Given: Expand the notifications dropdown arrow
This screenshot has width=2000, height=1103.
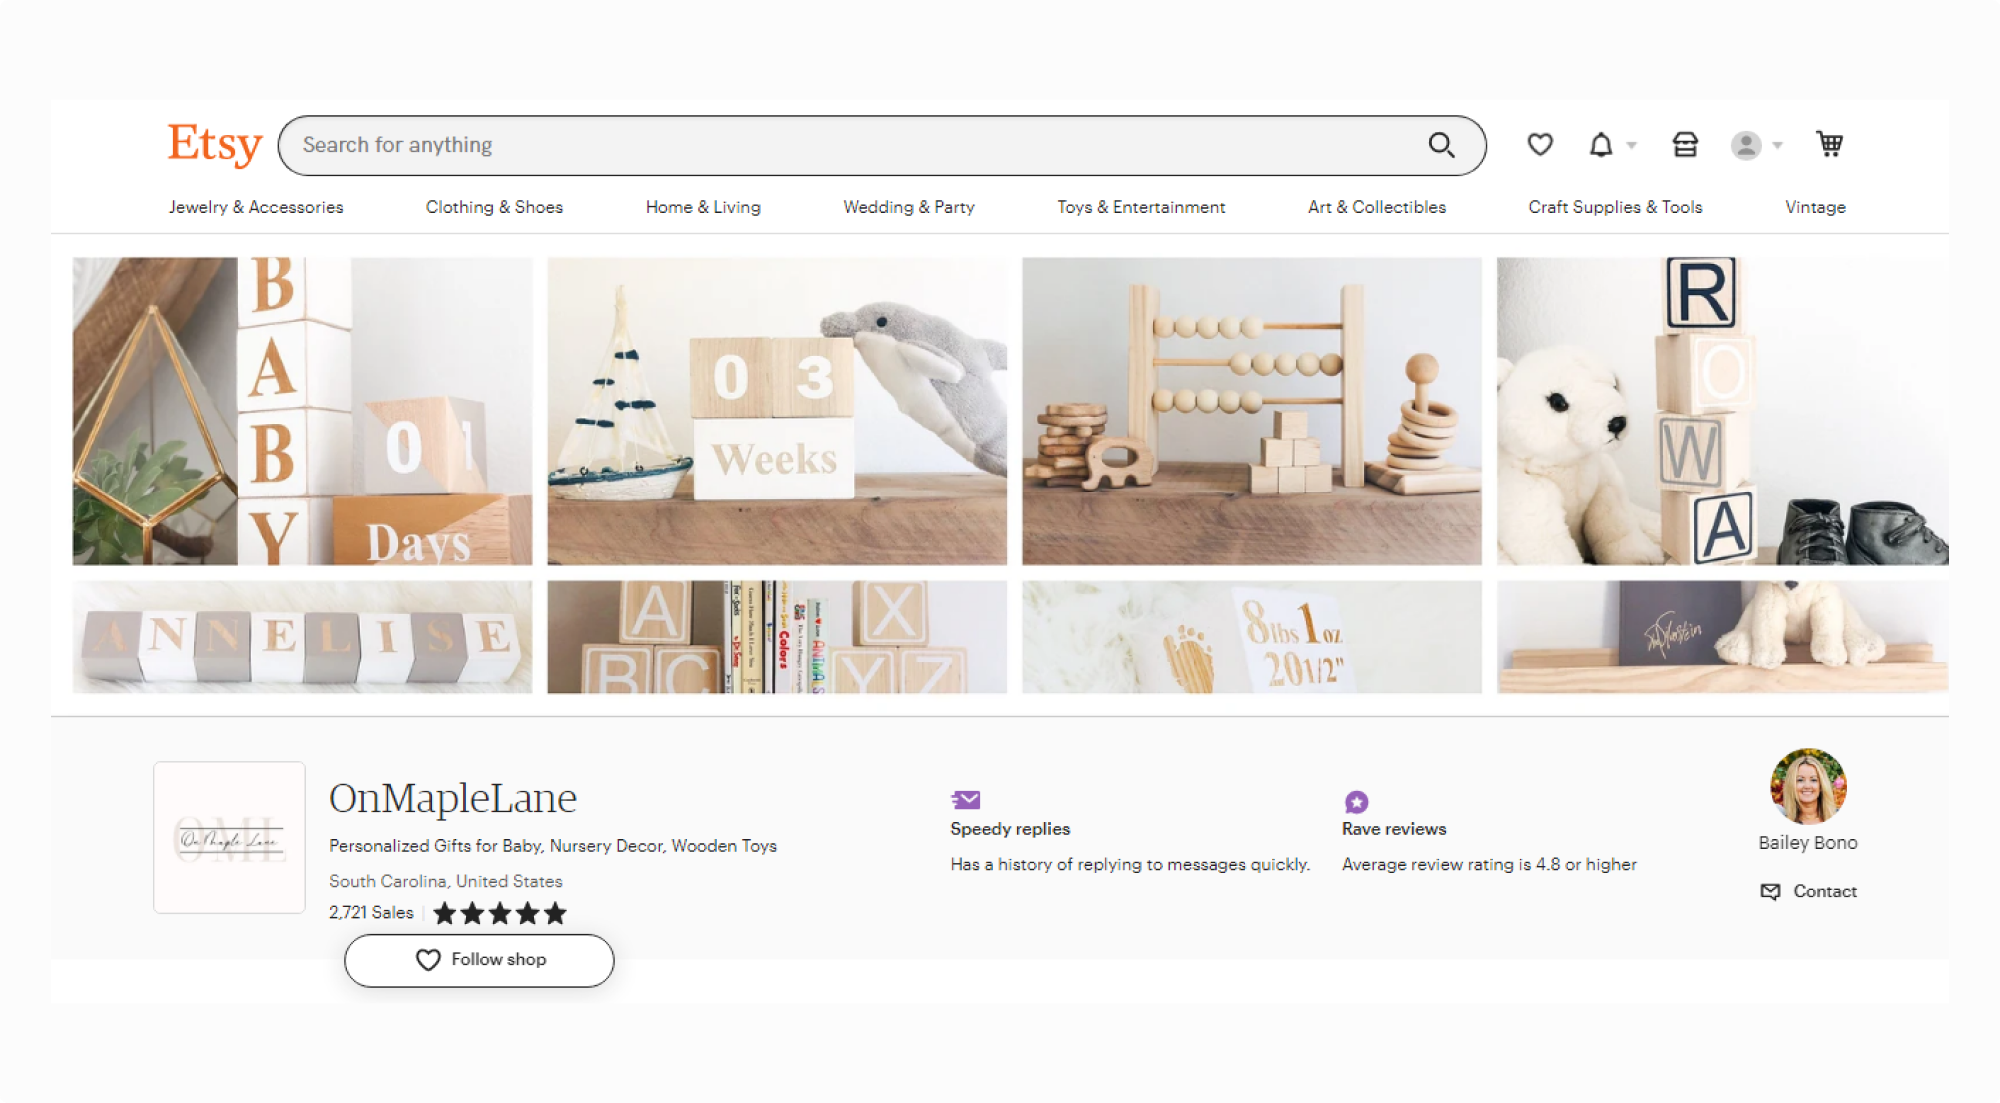Looking at the screenshot, I should tap(1632, 146).
